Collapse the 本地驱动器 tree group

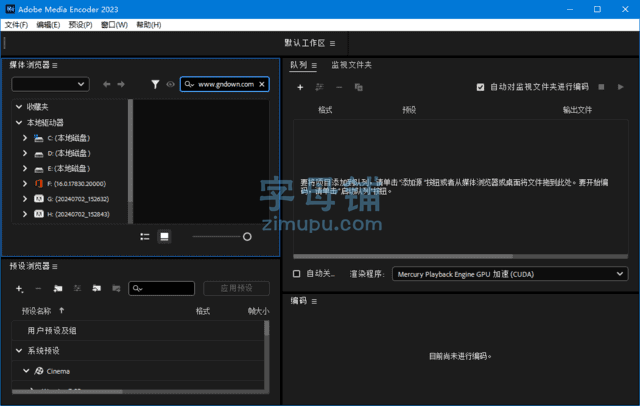[19, 122]
